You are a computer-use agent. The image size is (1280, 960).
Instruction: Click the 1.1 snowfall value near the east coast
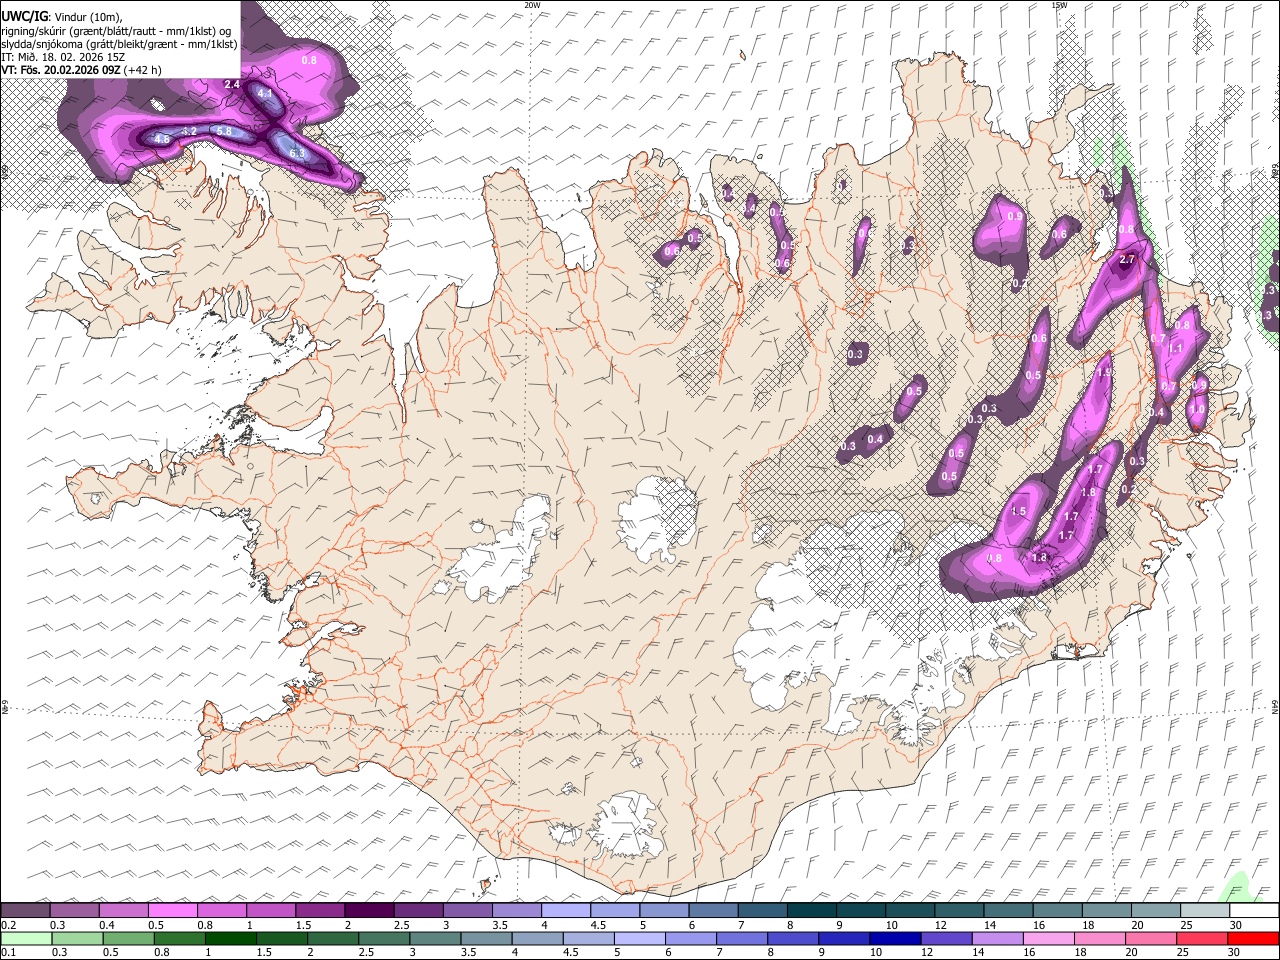click(x=1176, y=348)
